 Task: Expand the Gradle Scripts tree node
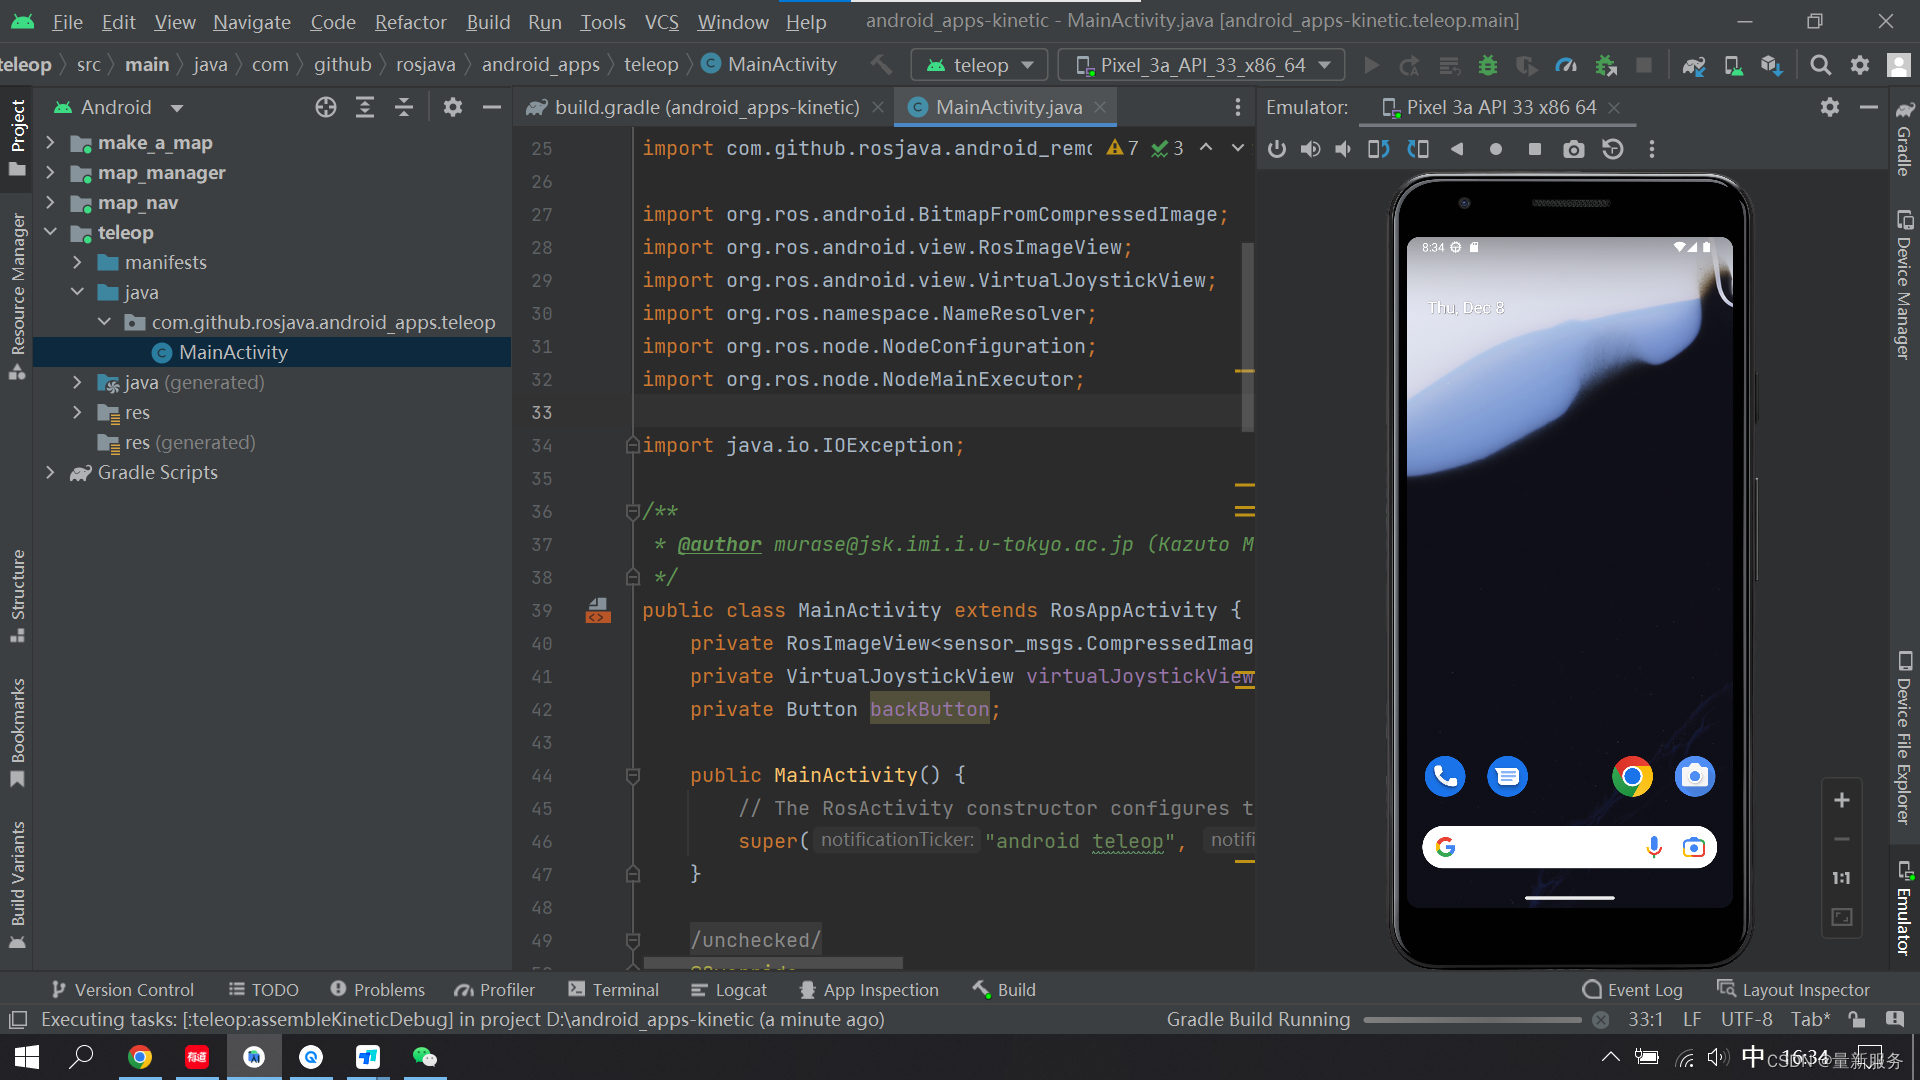(x=50, y=472)
